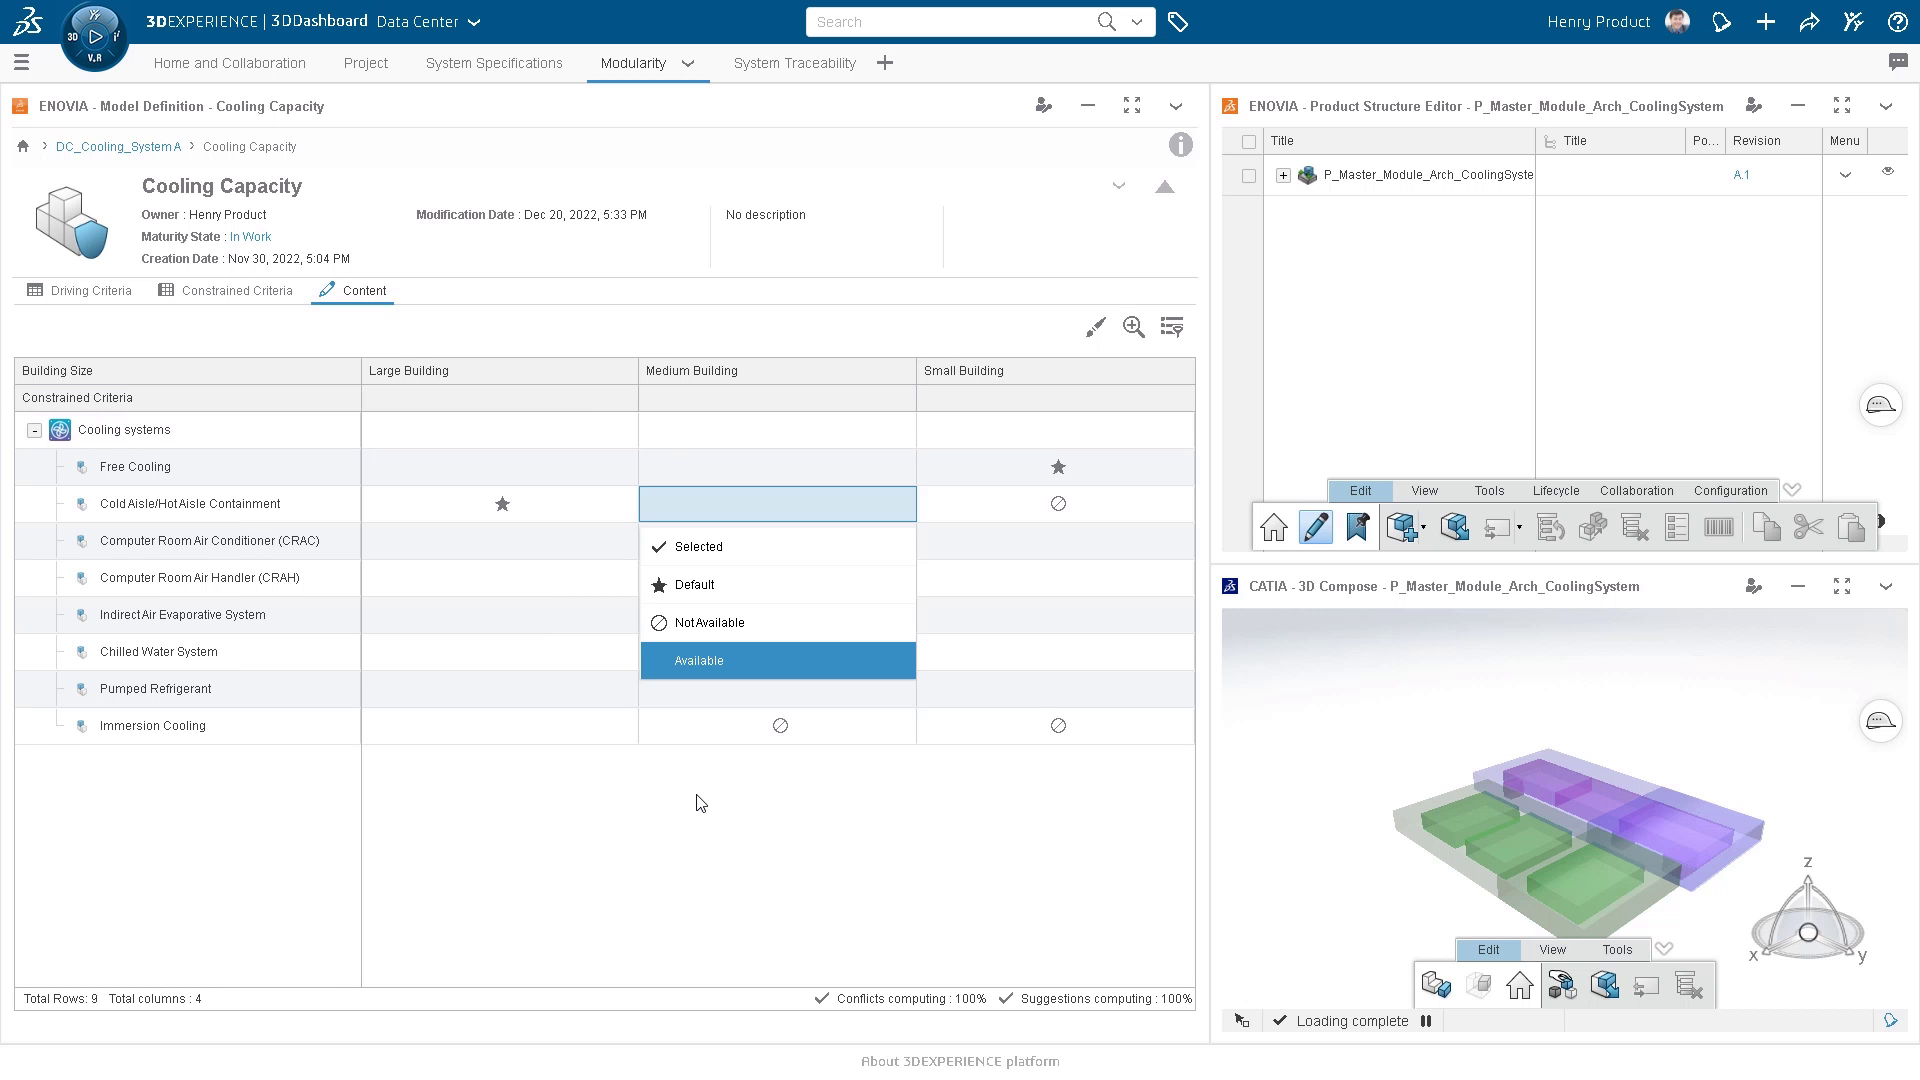Click the pause icon next to Loading complete
The width and height of the screenshot is (1920, 1080).
[1426, 1021]
